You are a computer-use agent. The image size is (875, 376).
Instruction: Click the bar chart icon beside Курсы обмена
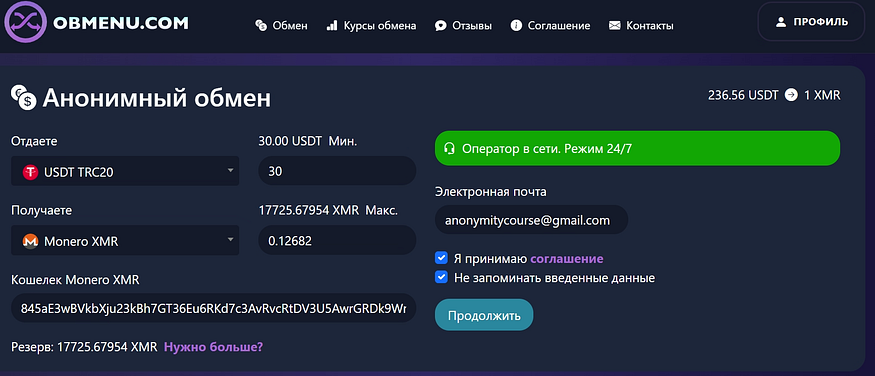(332, 25)
